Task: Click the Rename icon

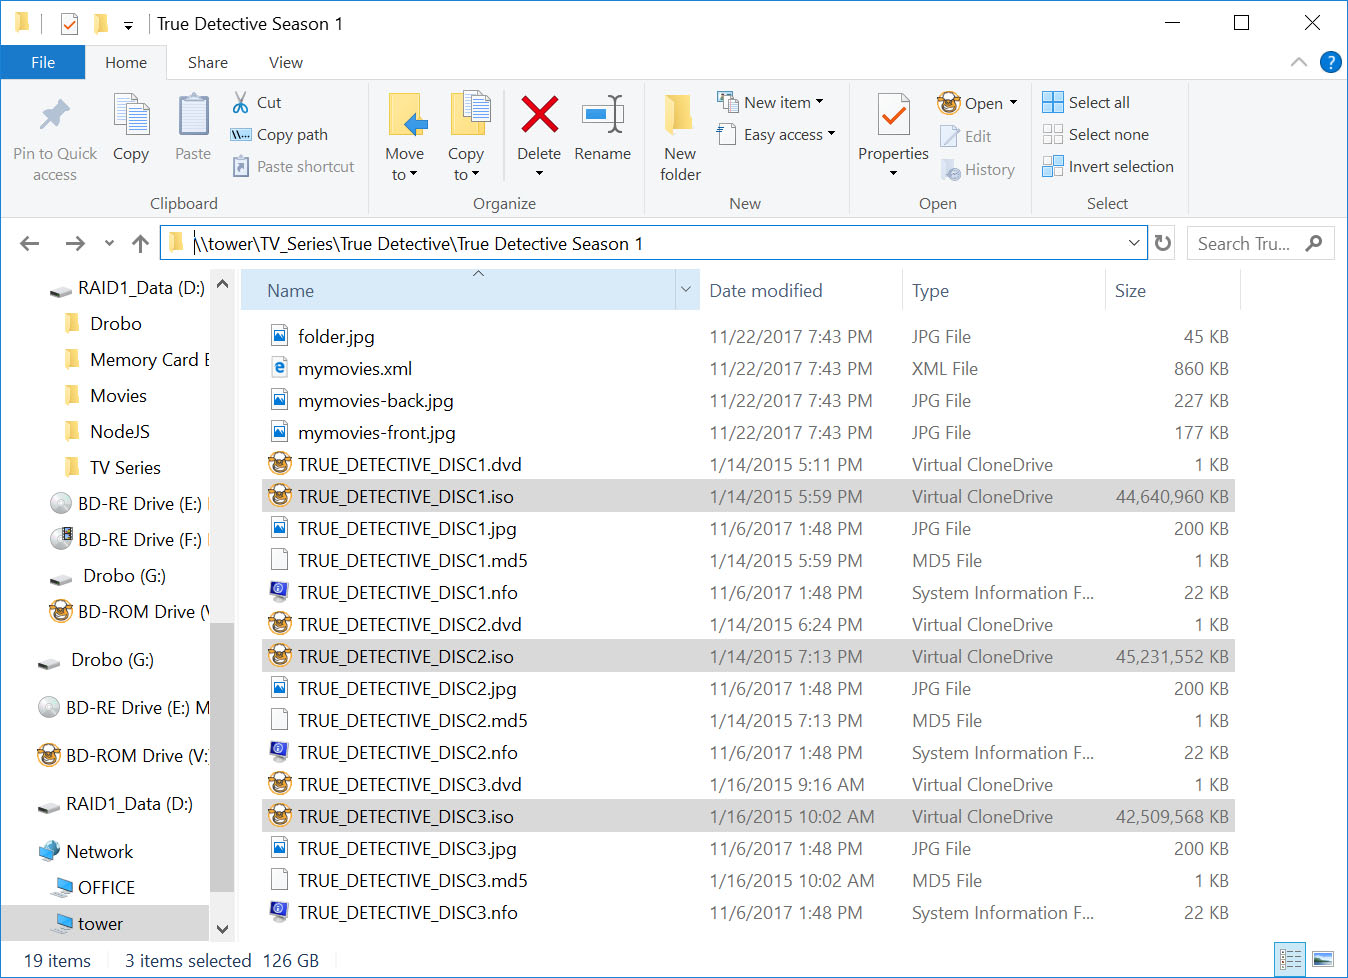Action: click(x=603, y=115)
